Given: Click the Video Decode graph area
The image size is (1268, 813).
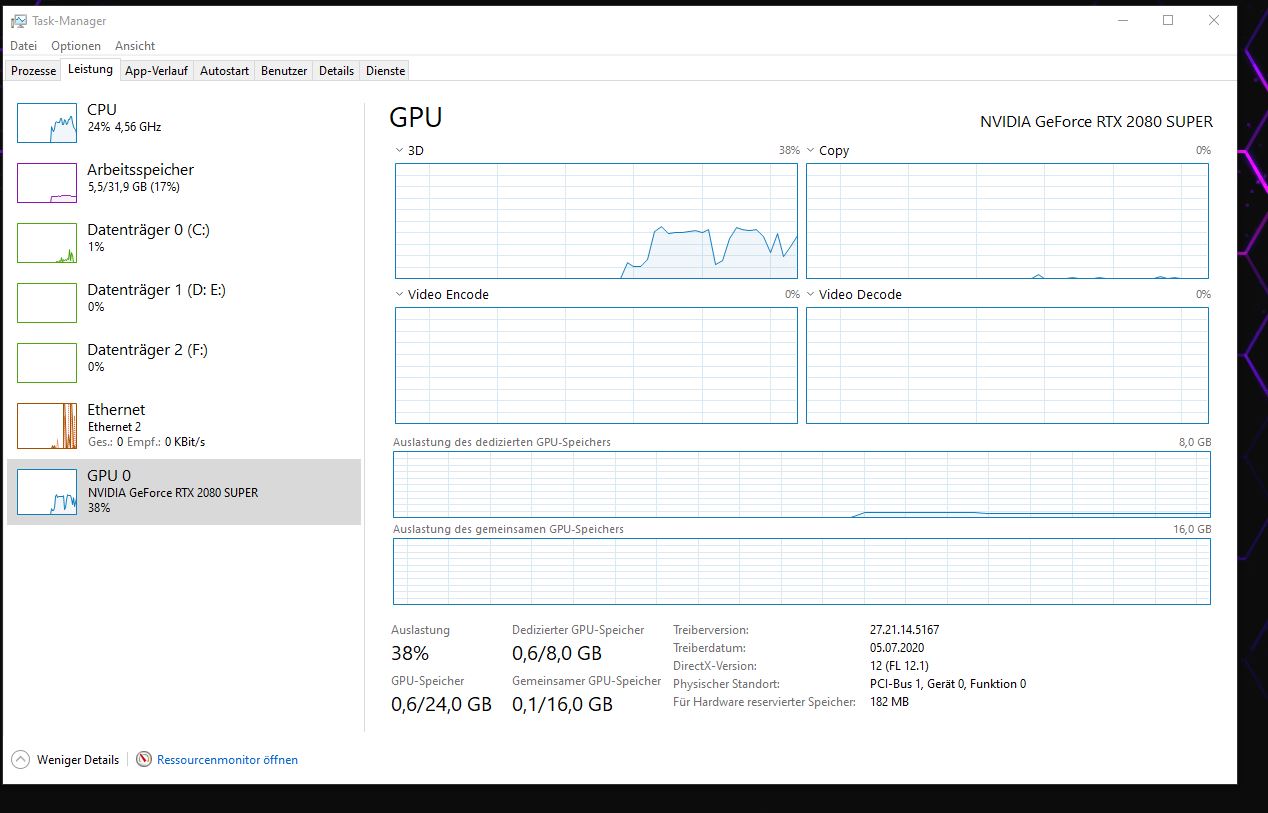Looking at the screenshot, I should tap(1007, 365).
